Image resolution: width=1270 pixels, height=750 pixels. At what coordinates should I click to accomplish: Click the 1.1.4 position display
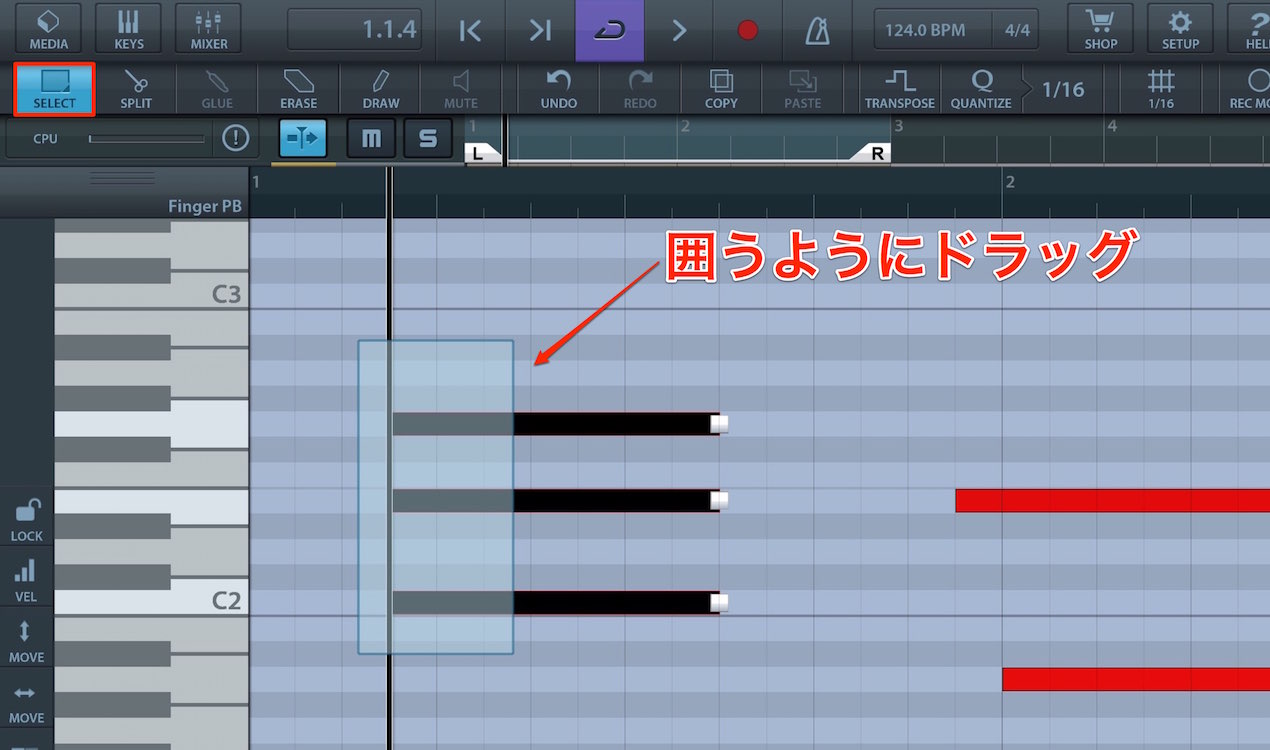356,30
